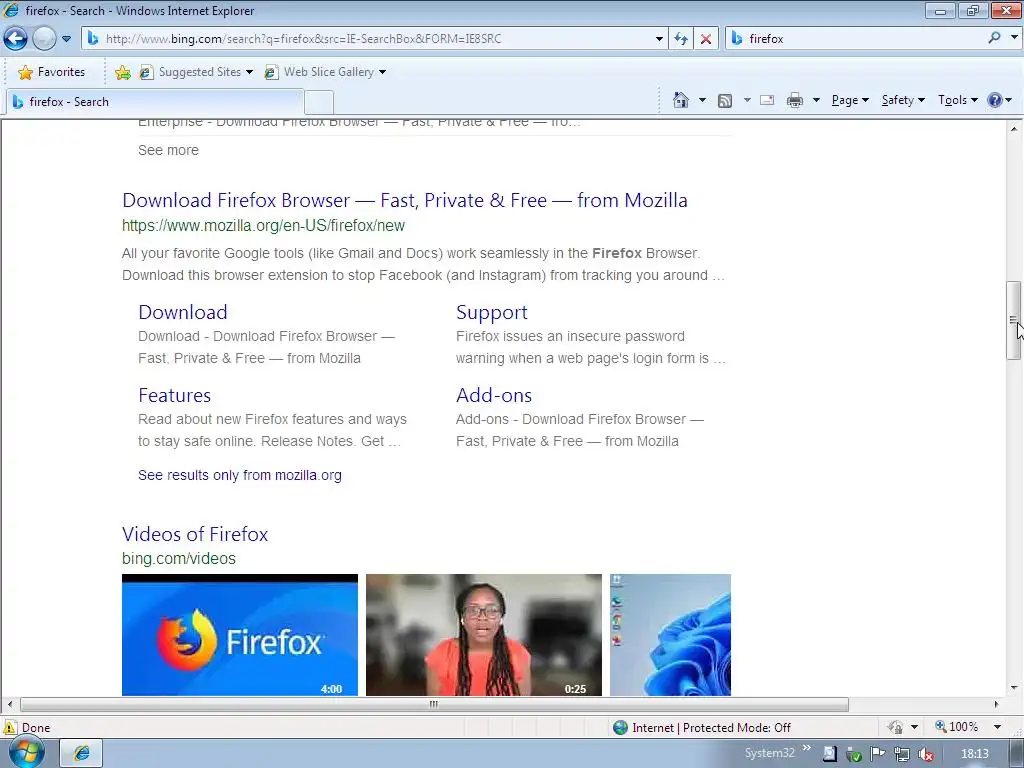Expand the zoom level dropdown arrow
This screenshot has width=1024, height=768.
pos(997,727)
